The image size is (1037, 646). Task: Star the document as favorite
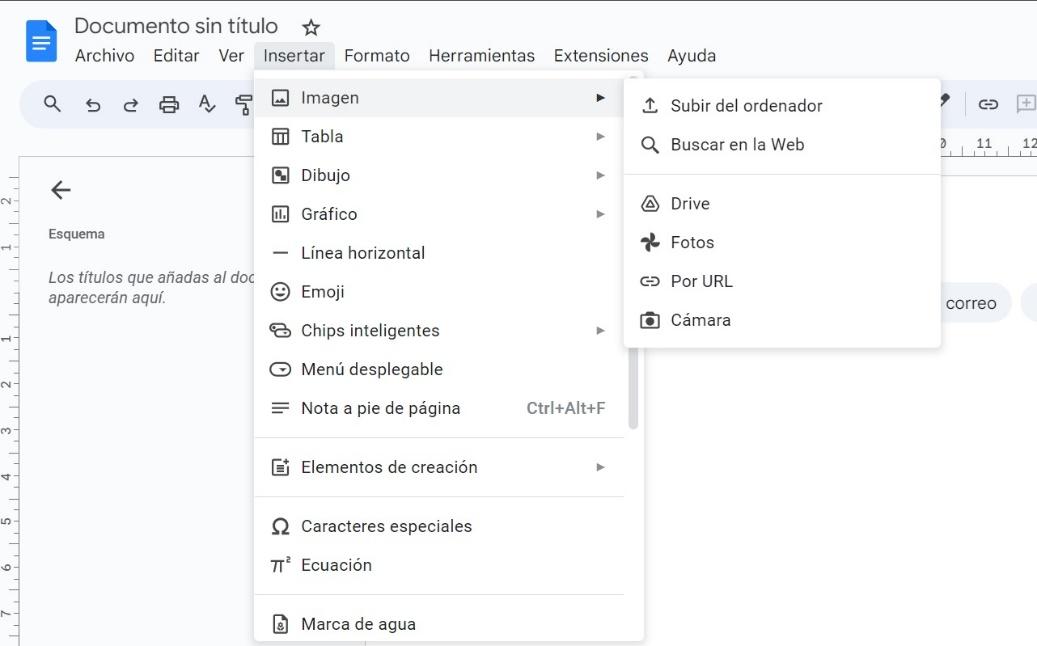312,26
